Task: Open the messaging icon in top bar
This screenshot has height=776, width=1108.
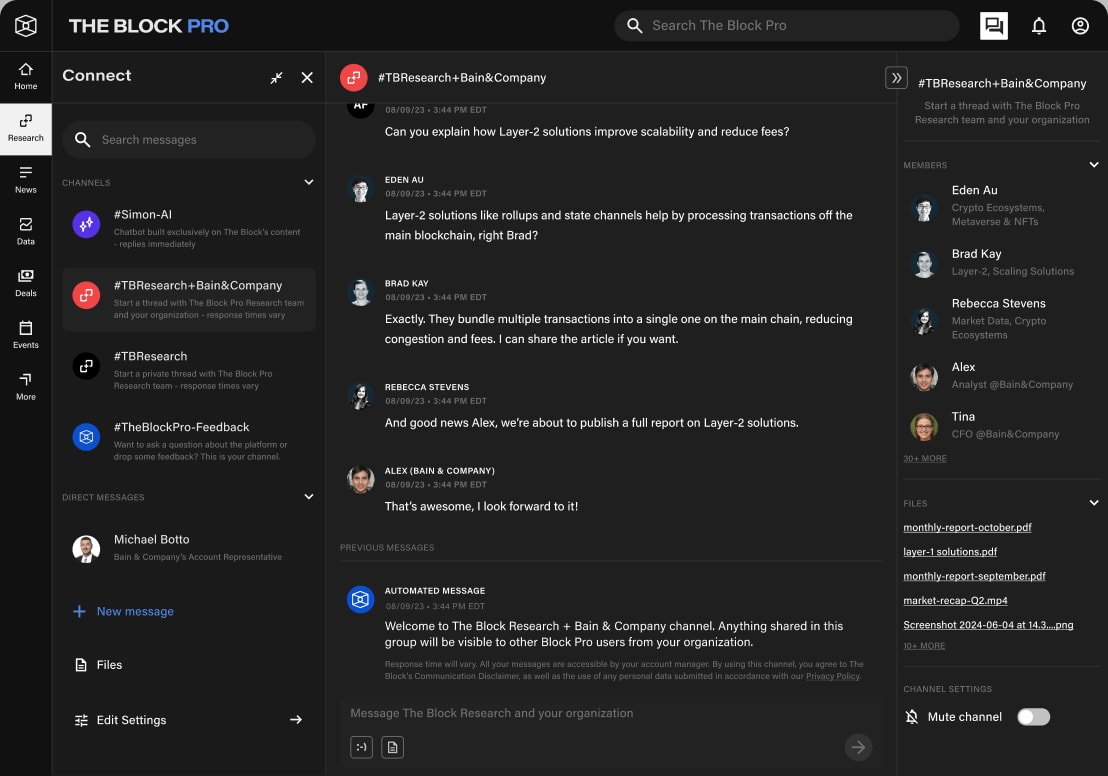Action: [993, 25]
